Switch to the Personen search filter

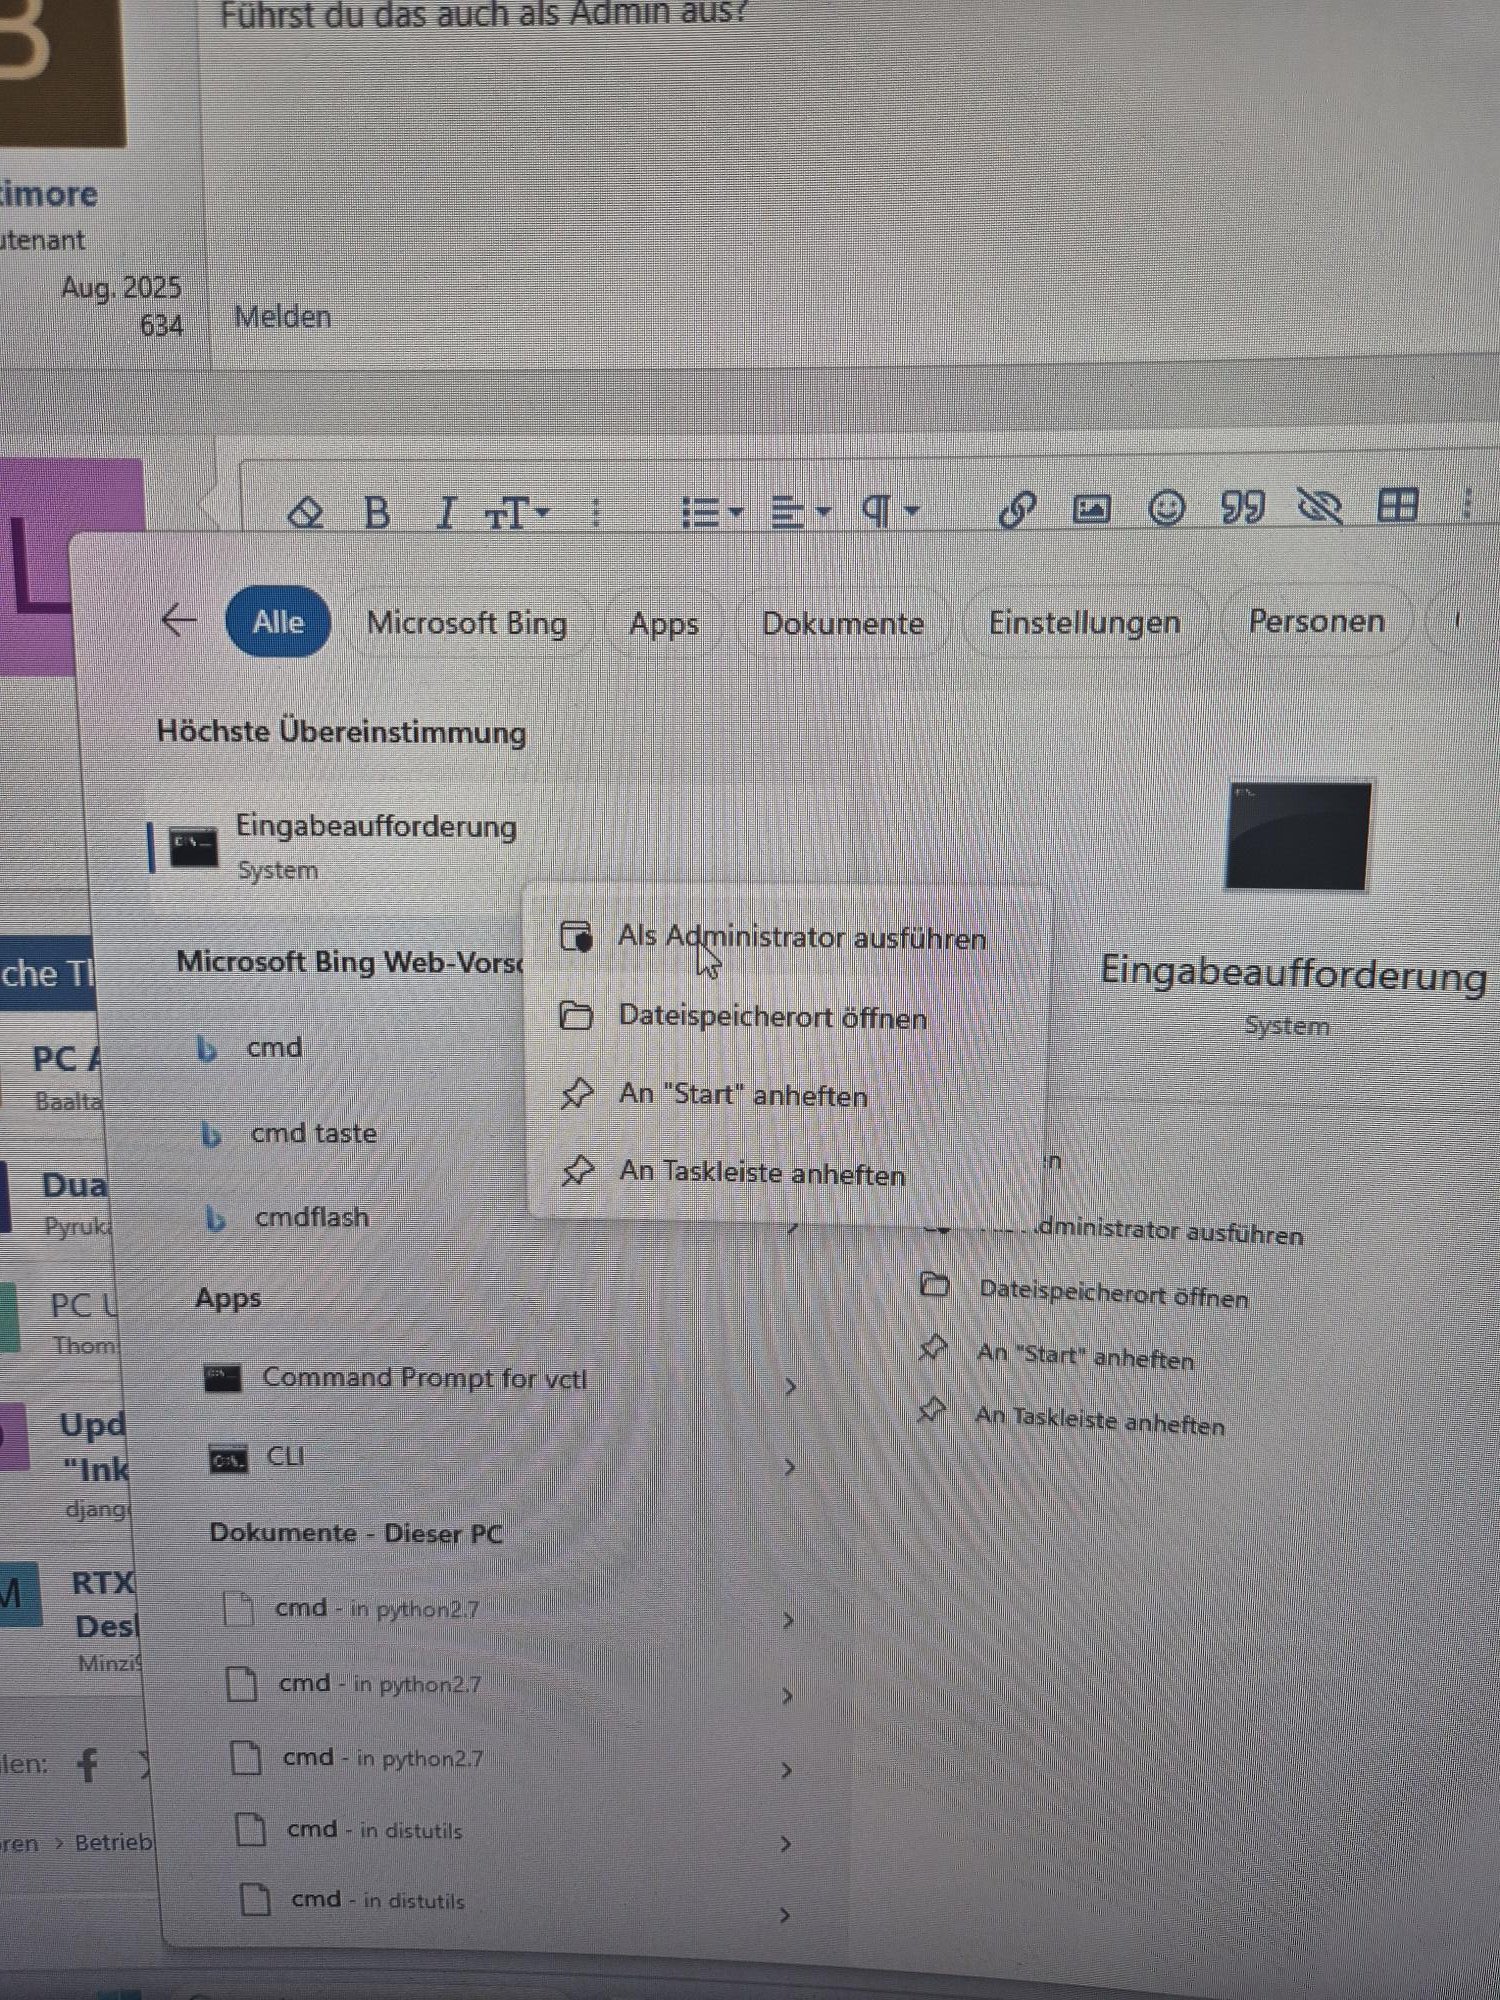click(x=1317, y=622)
